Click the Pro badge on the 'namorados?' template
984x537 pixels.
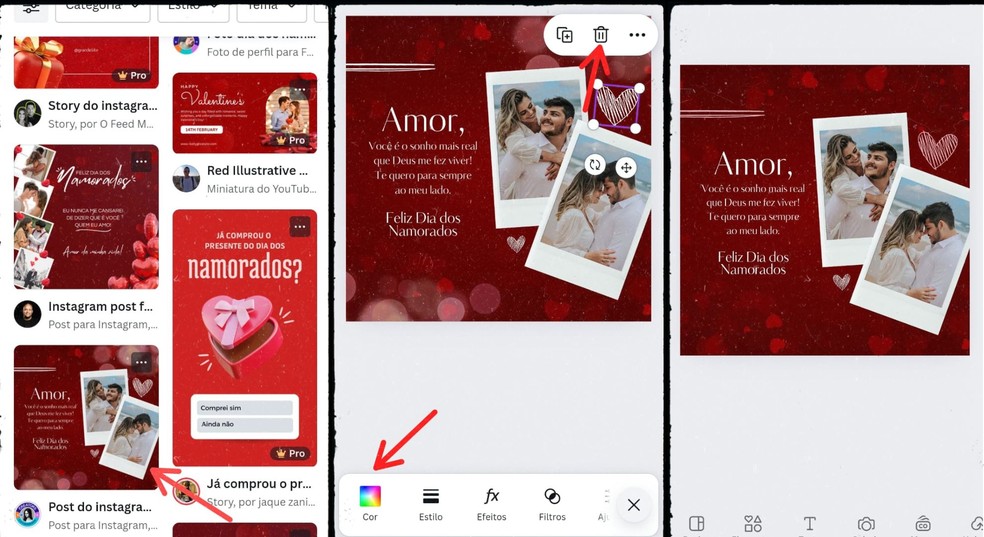291,453
